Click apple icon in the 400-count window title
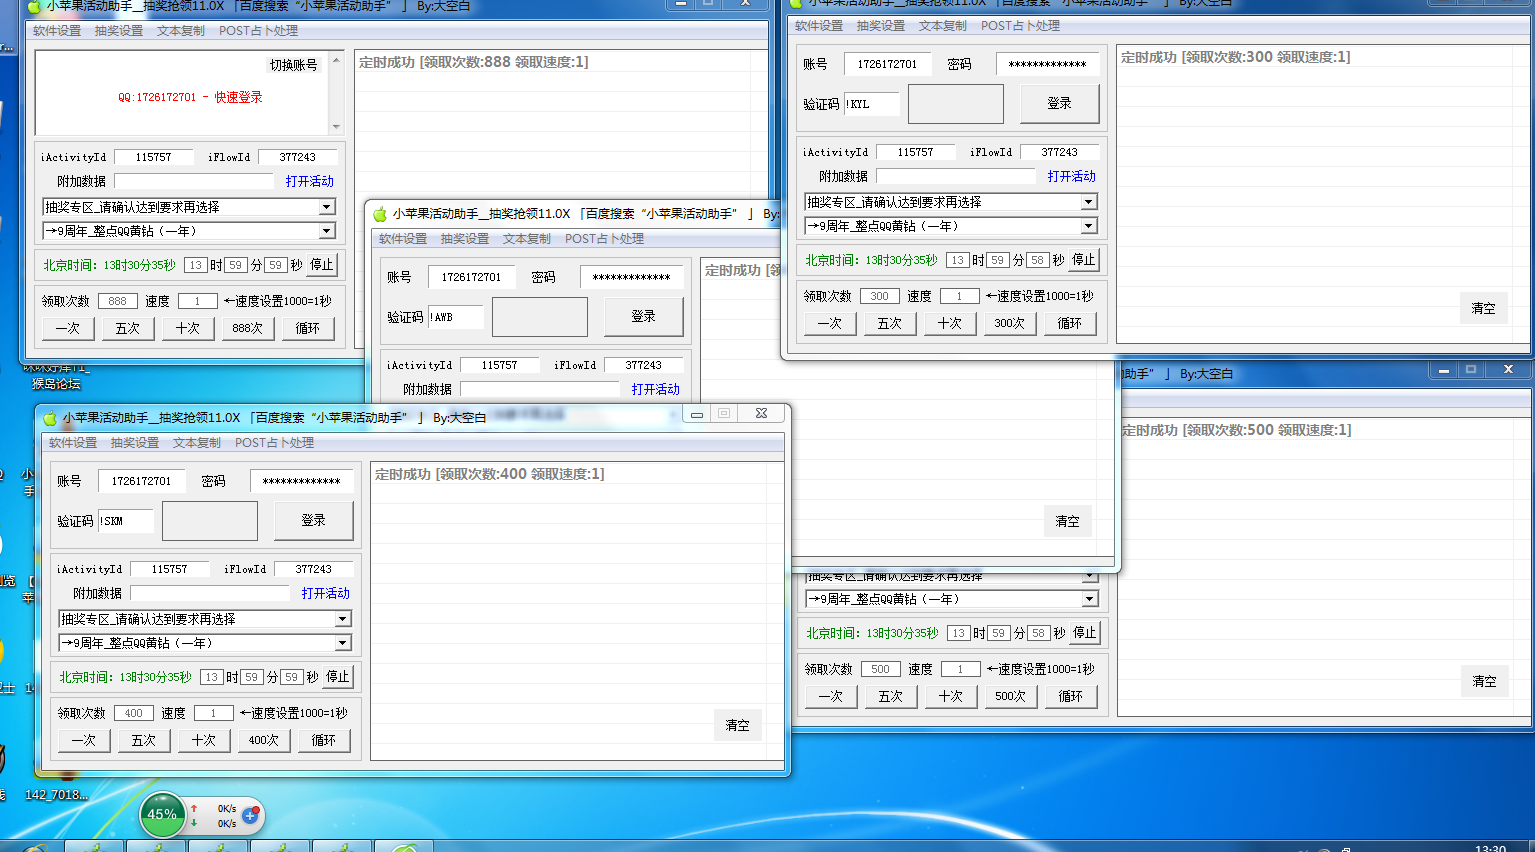Image resolution: width=1535 pixels, height=852 pixels. point(50,418)
